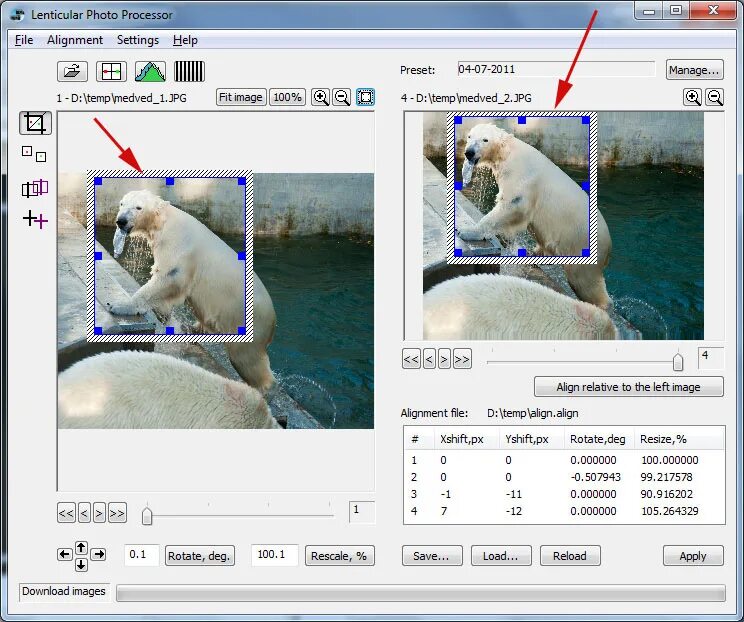Viewport: 744px width, 622px height.
Task: Open images with the folder toolbar icon
Action: point(72,72)
